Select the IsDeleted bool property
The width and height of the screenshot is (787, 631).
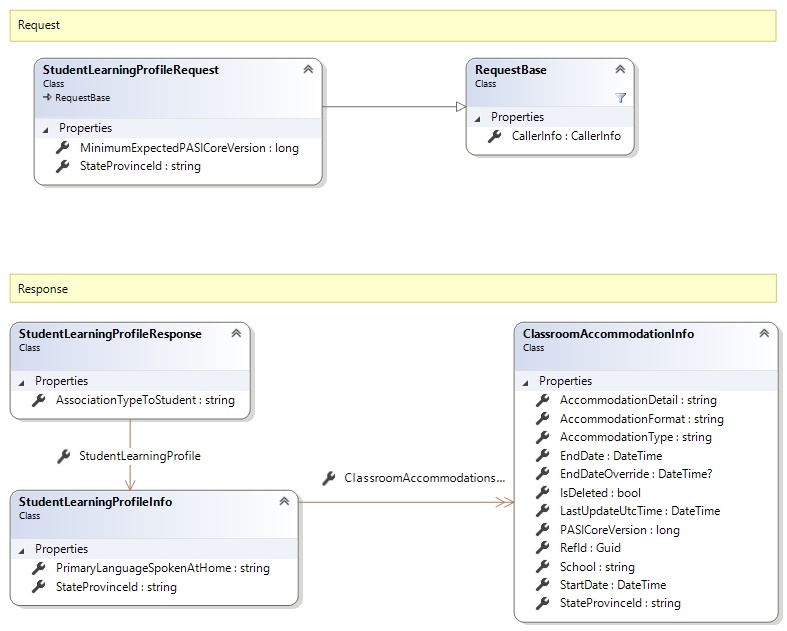600,492
